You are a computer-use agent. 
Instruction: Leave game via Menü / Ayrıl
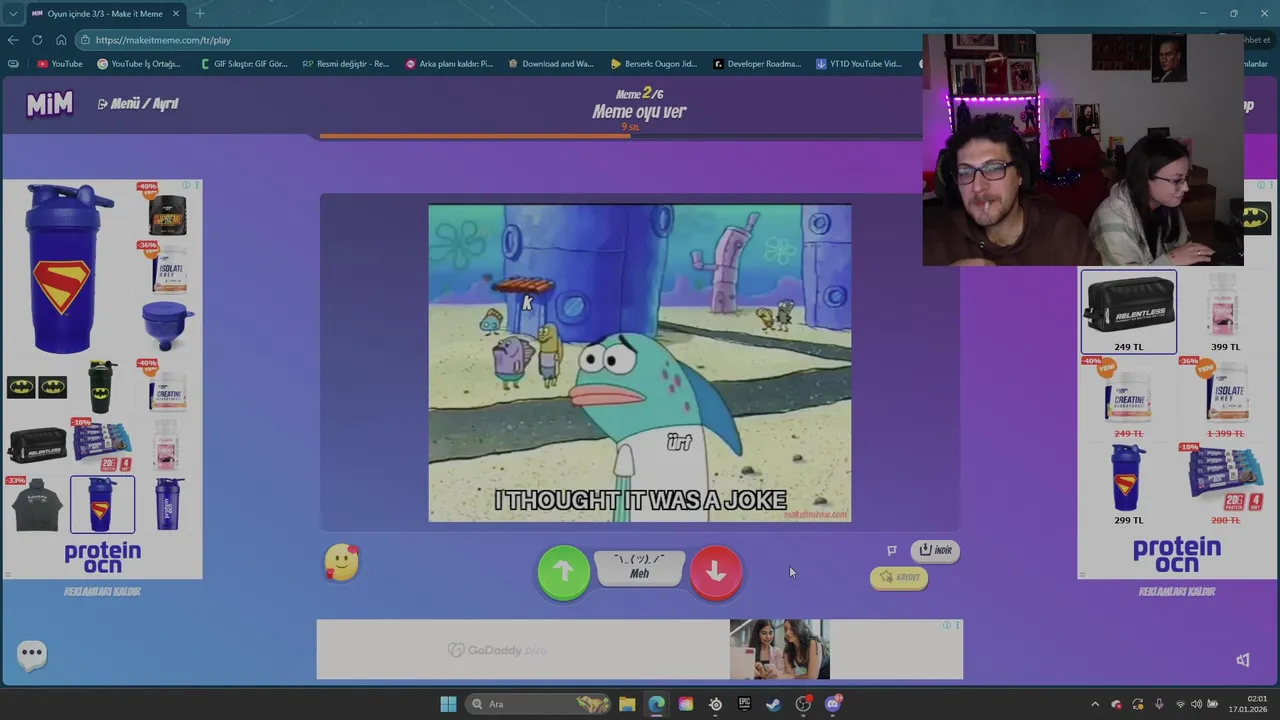tap(138, 104)
